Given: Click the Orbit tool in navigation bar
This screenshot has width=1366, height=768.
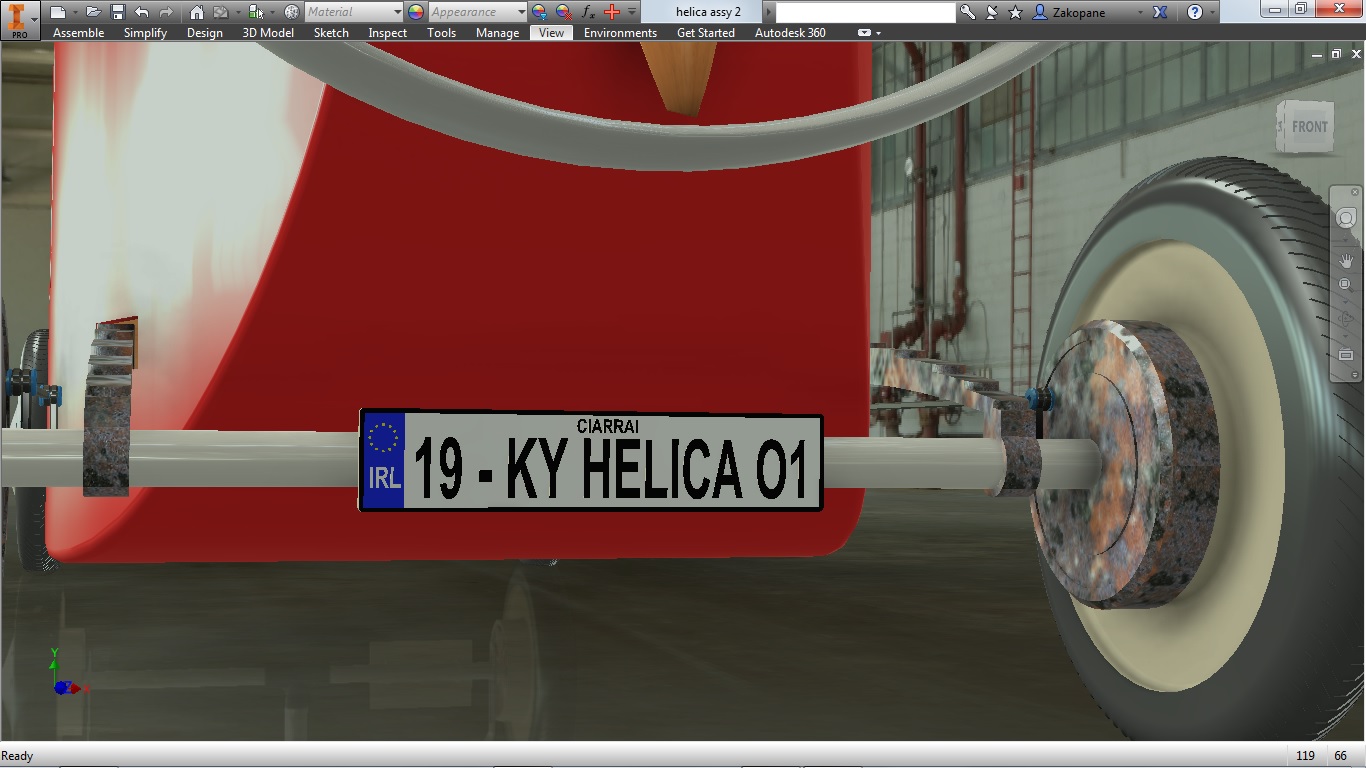Looking at the screenshot, I should click(x=1346, y=320).
